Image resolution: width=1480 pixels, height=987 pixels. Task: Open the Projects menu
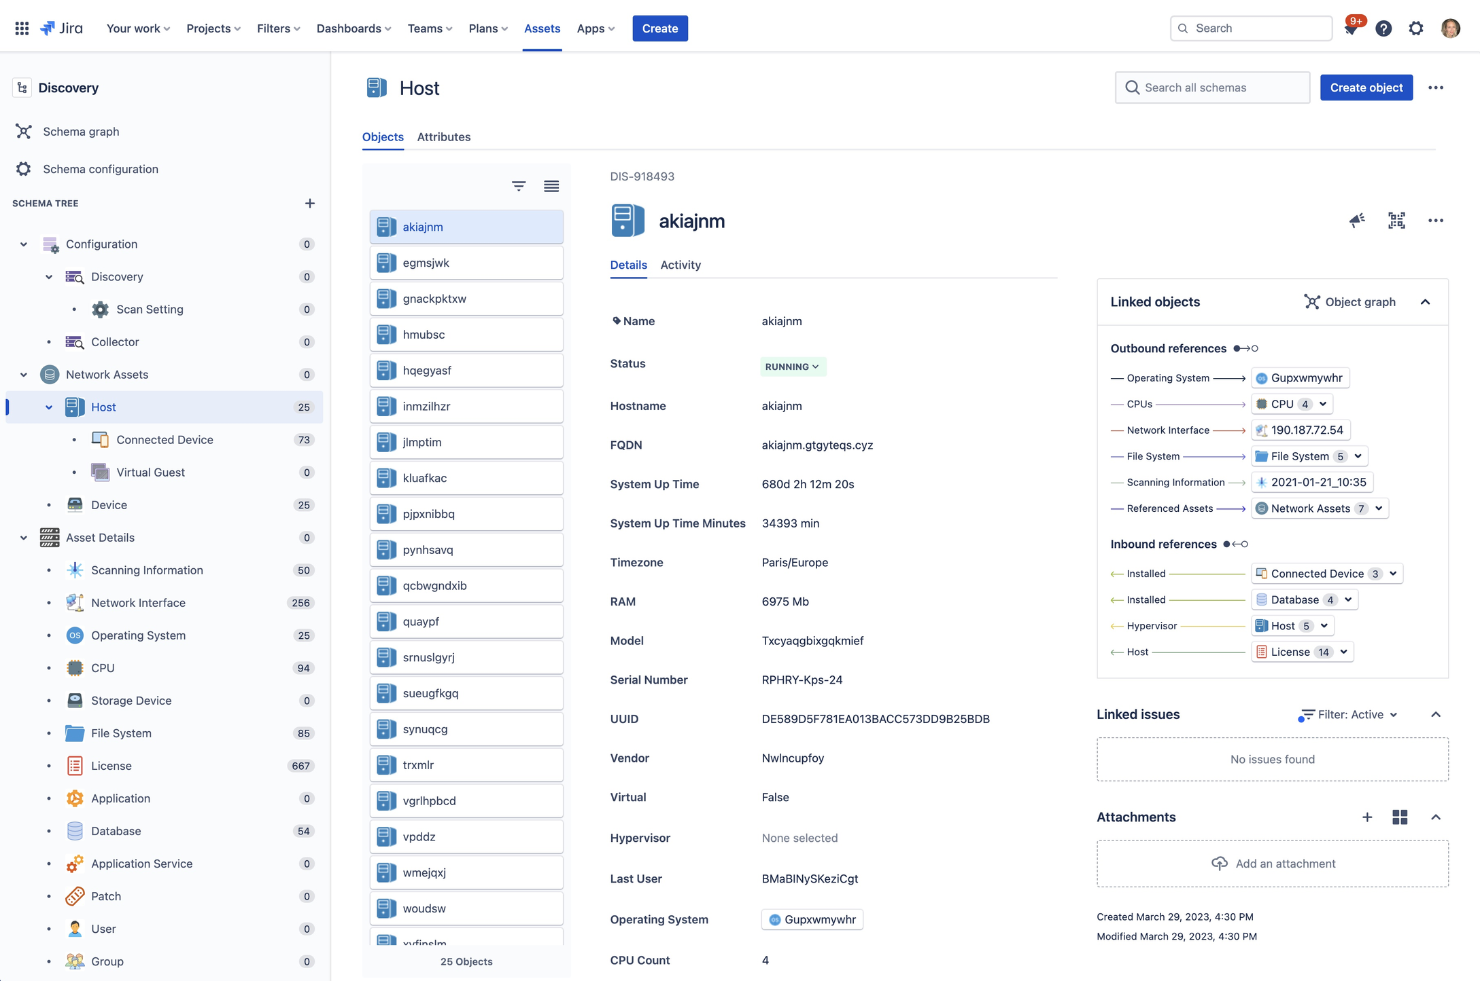(x=212, y=28)
